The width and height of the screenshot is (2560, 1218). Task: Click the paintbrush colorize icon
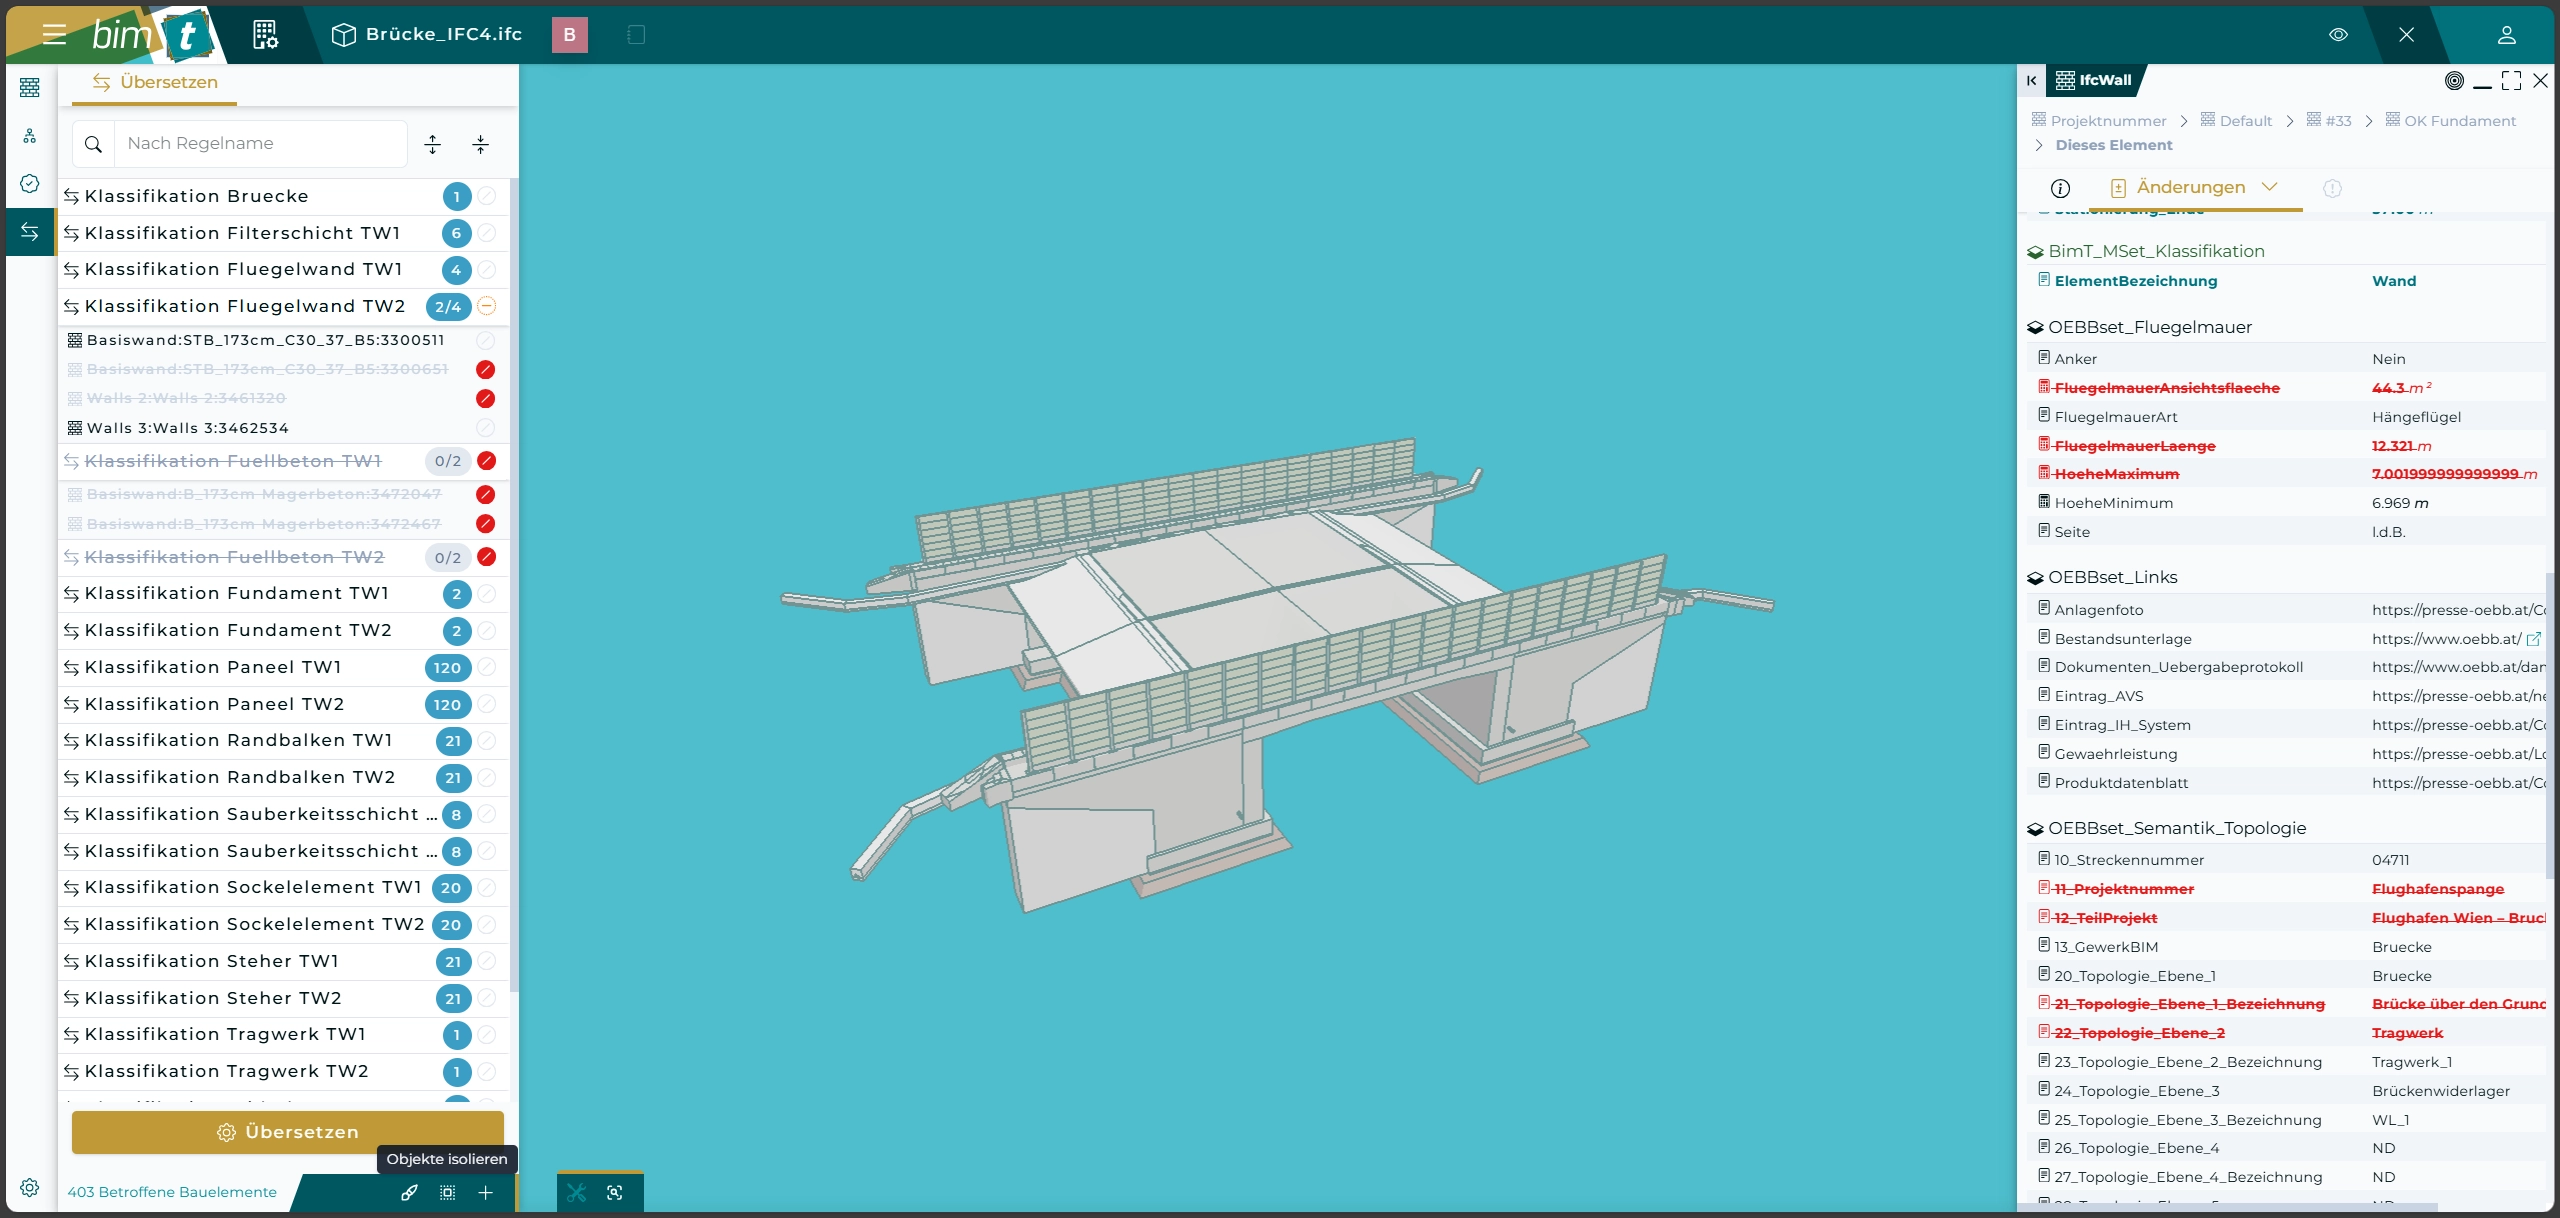(409, 1192)
